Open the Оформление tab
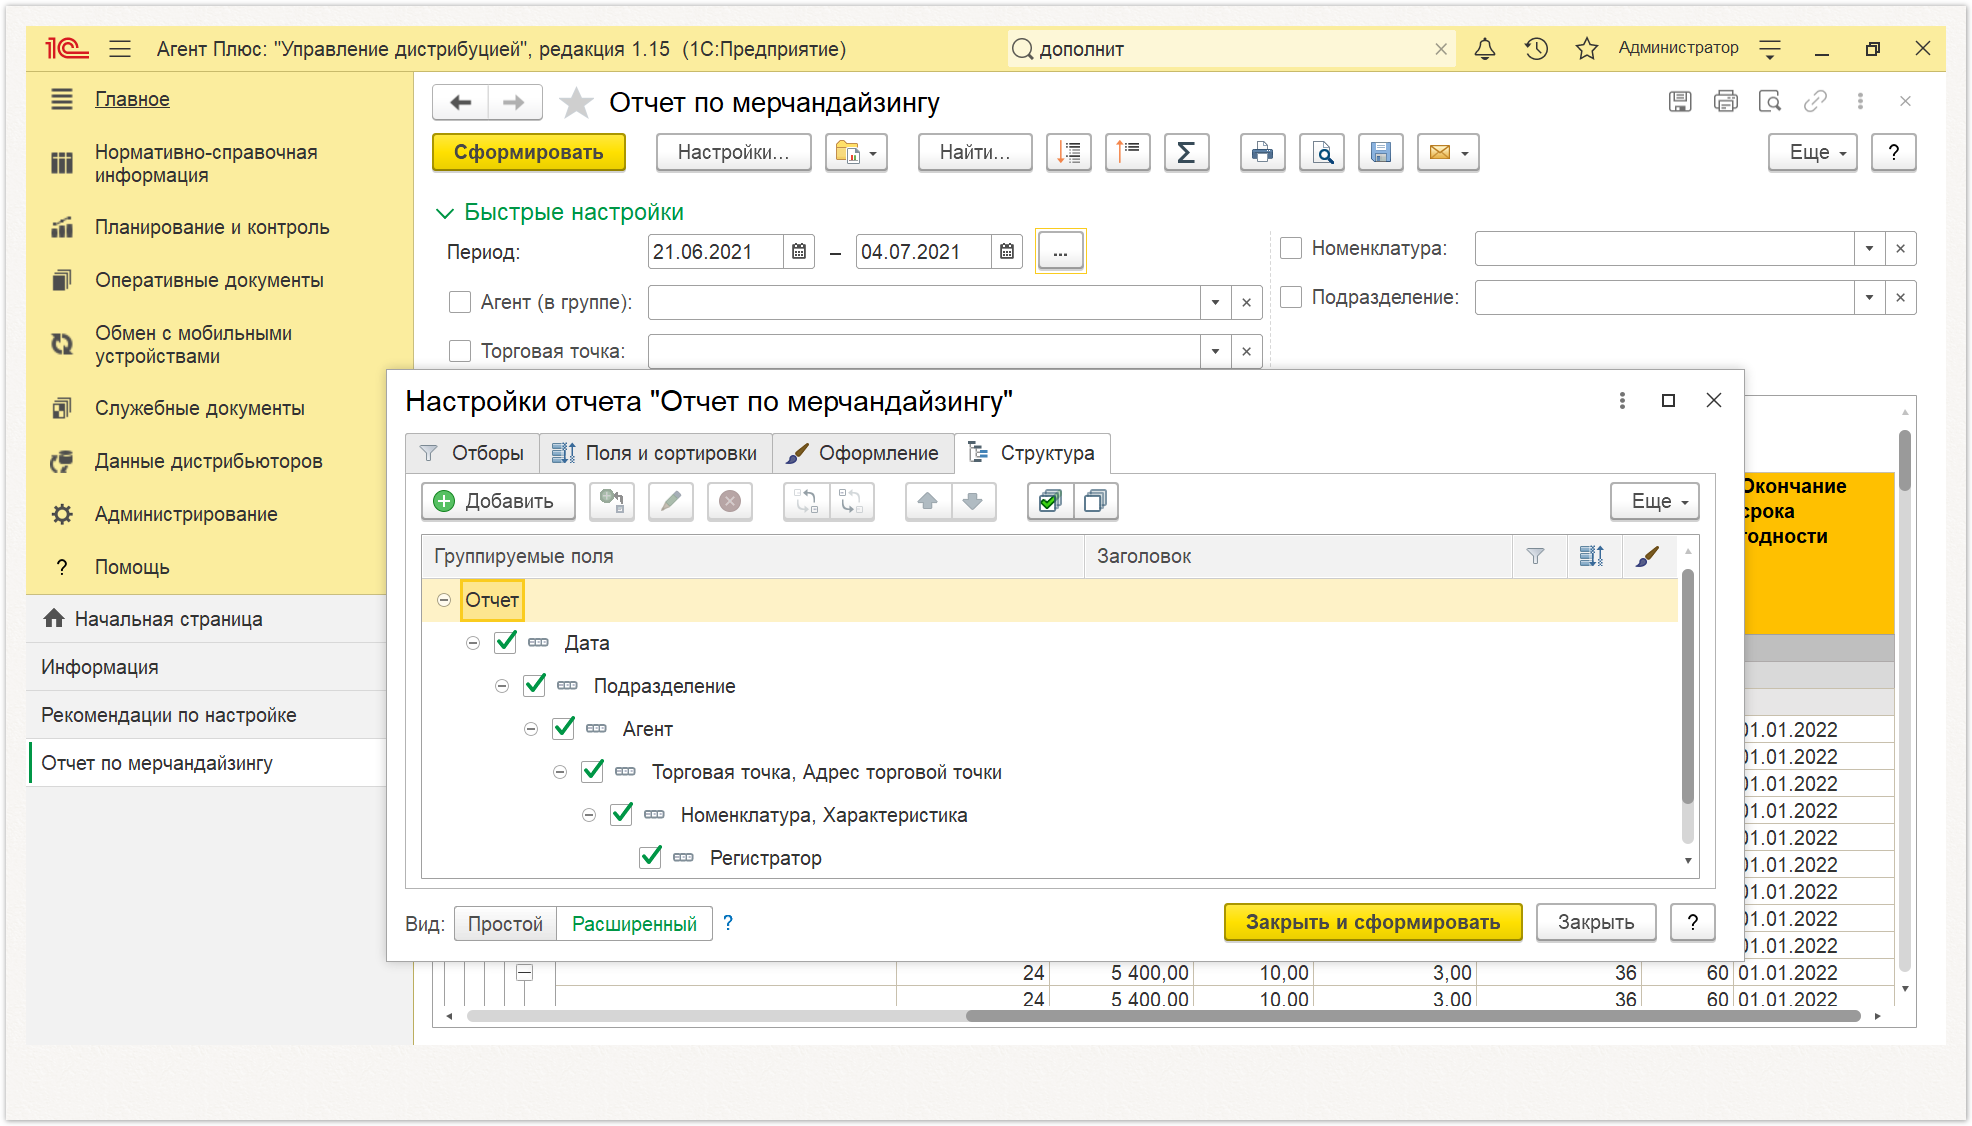This screenshot has width=1972, height=1126. (x=863, y=453)
